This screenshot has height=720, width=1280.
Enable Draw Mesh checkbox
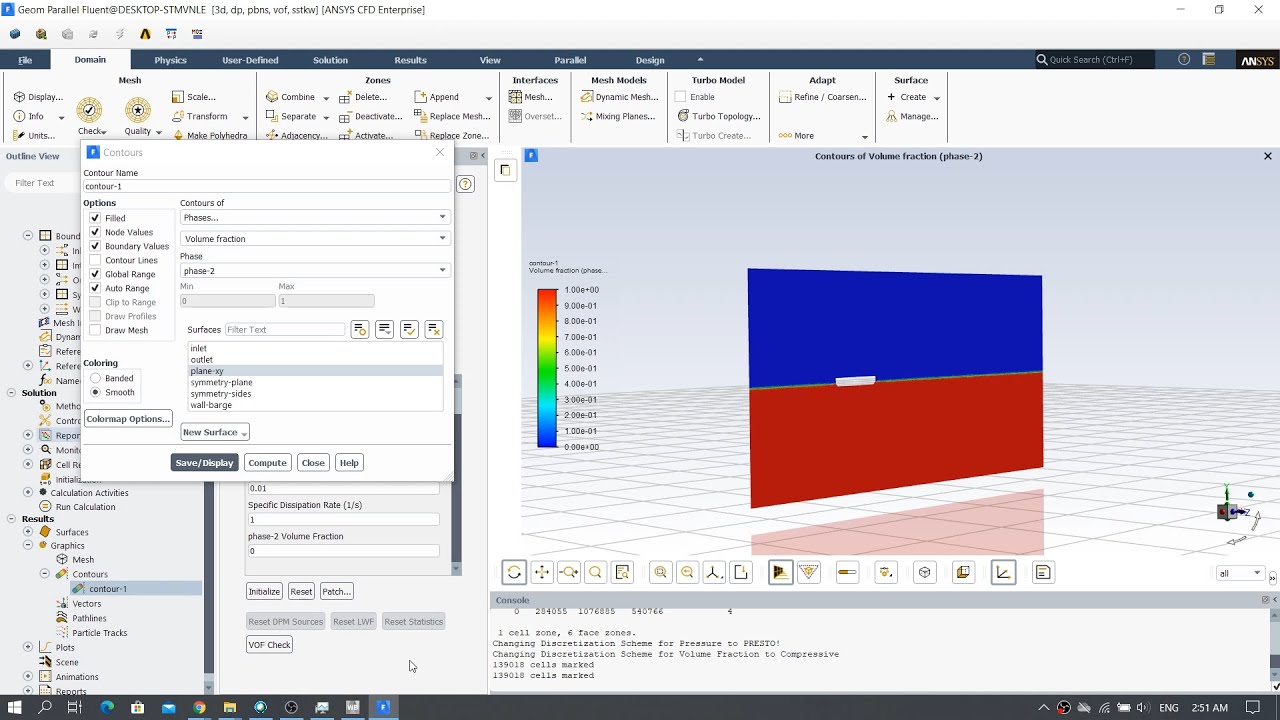pyautogui.click(x=95, y=330)
